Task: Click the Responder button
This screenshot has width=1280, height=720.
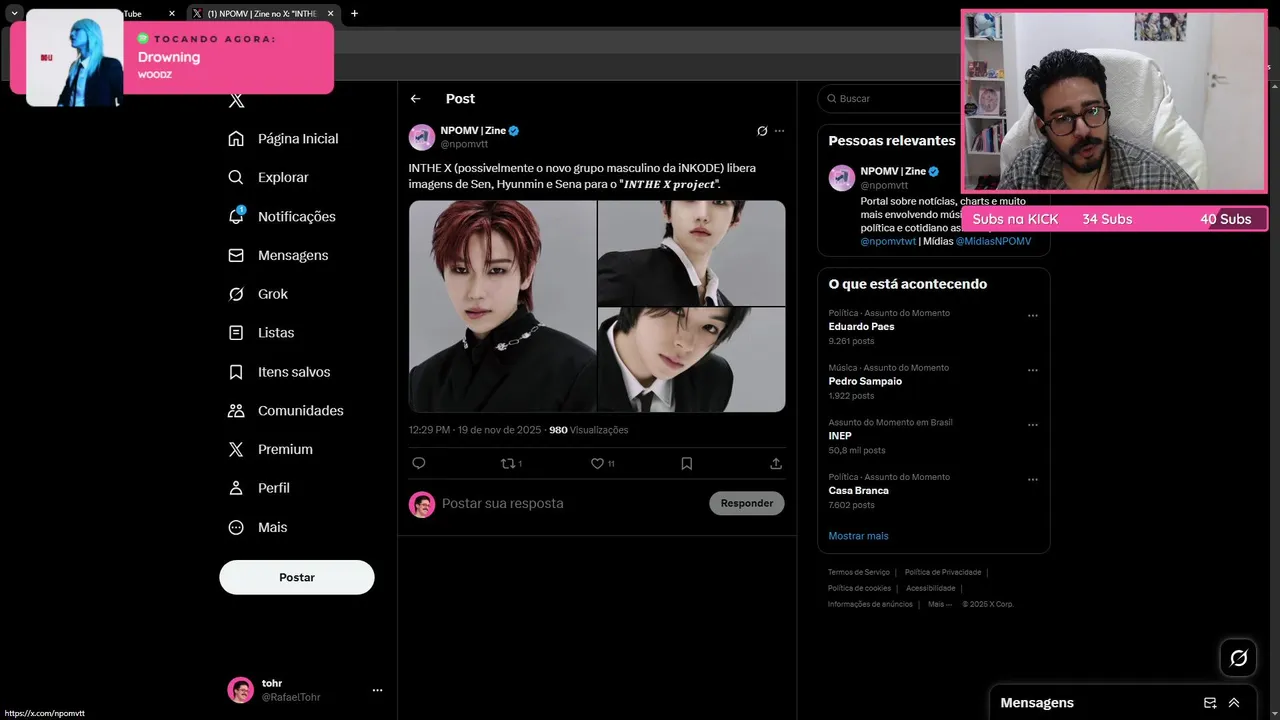Action: (747, 503)
